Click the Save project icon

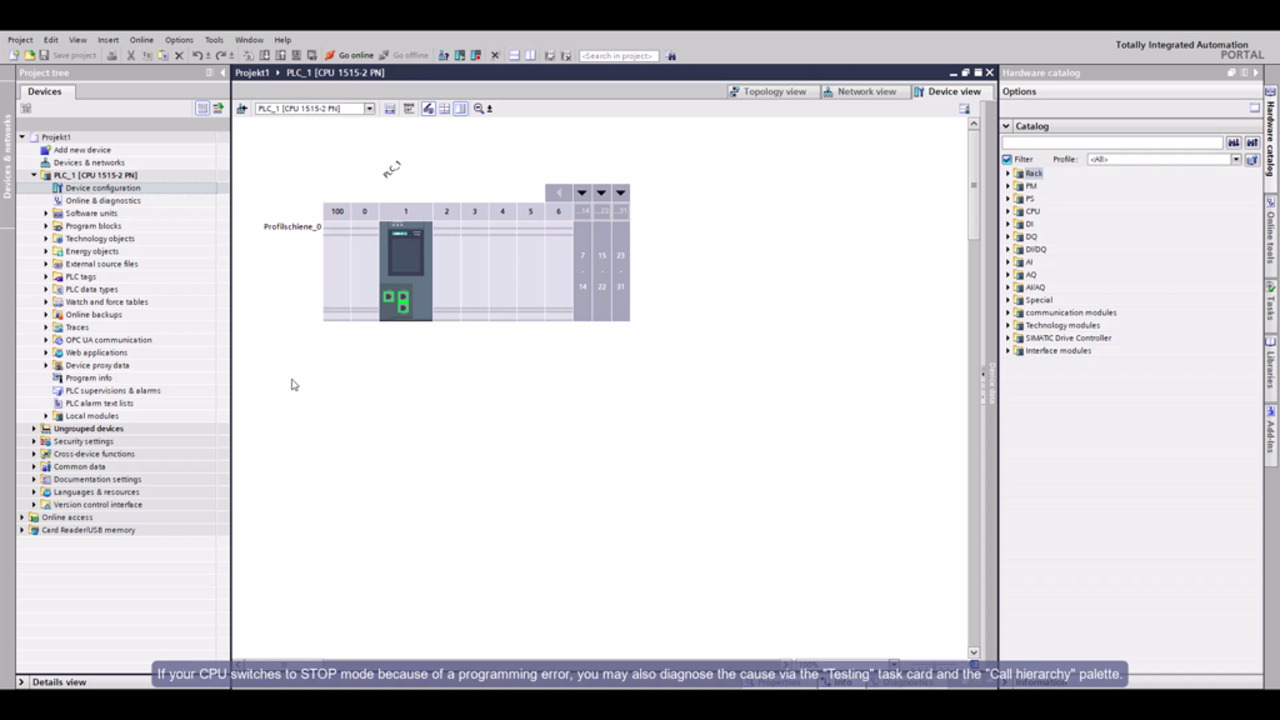[x=44, y=56]
